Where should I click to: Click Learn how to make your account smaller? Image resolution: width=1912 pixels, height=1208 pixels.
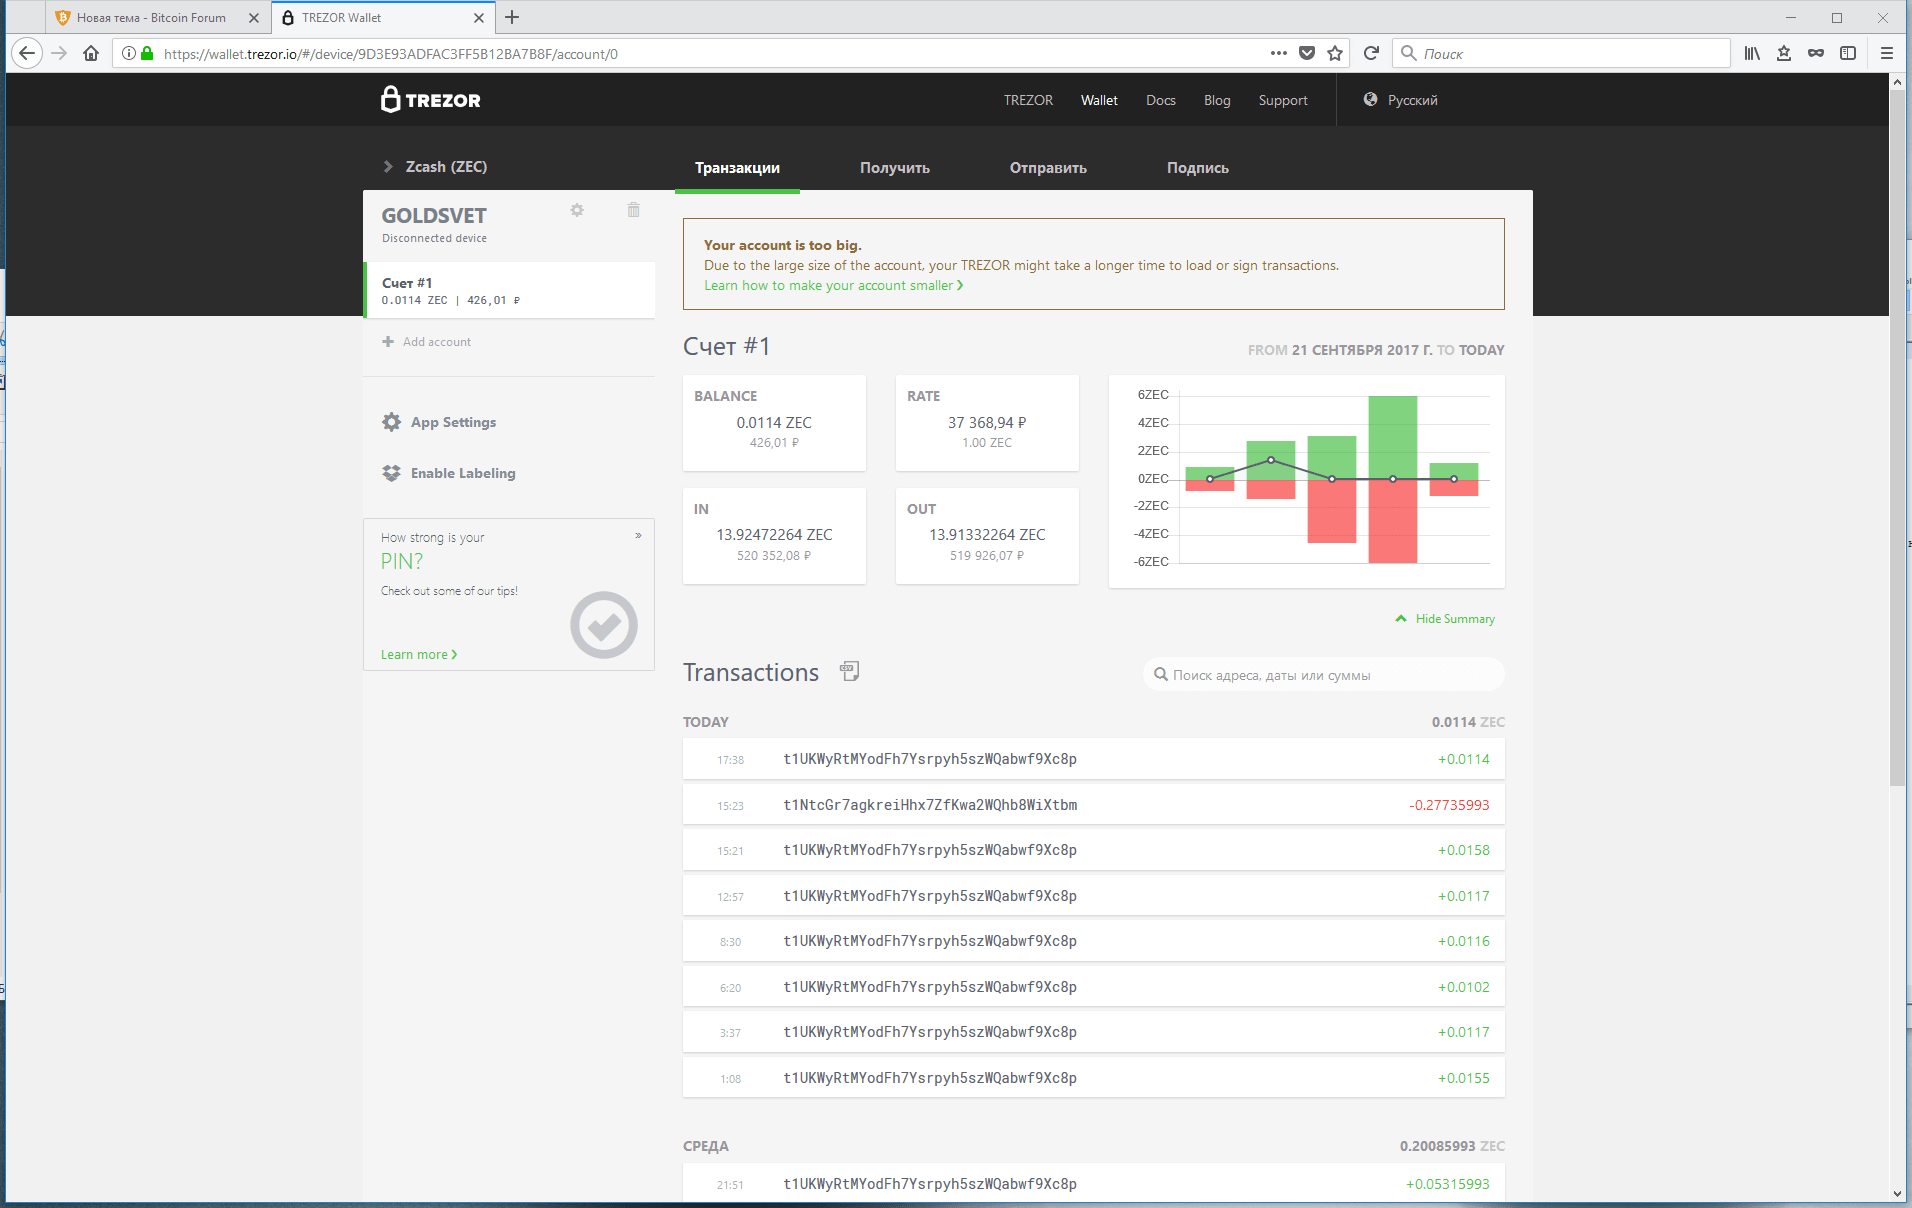point(833,285)
